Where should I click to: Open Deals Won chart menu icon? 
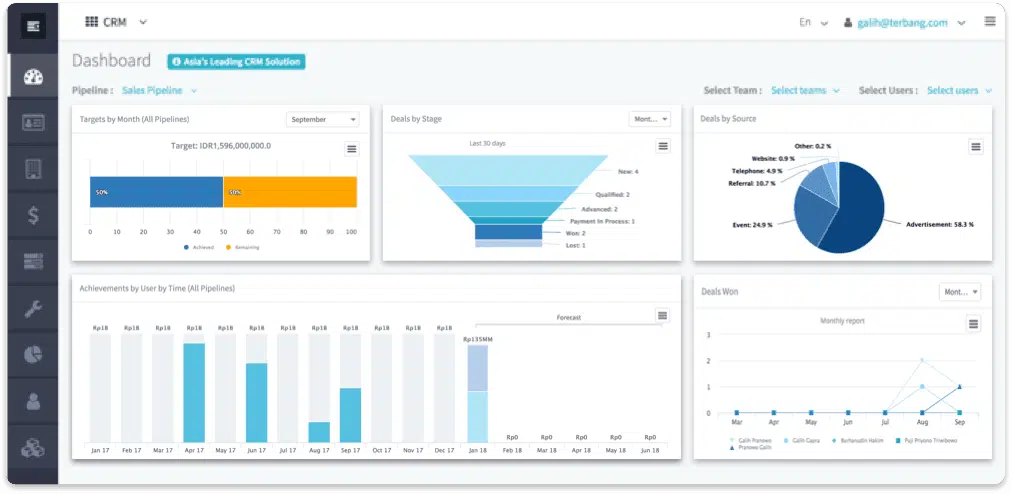click(x=974, y=324)
